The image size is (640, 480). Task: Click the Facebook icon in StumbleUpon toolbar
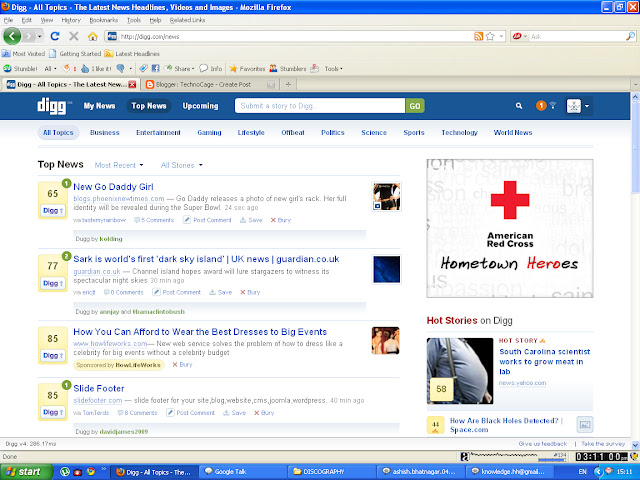point(156,69)
